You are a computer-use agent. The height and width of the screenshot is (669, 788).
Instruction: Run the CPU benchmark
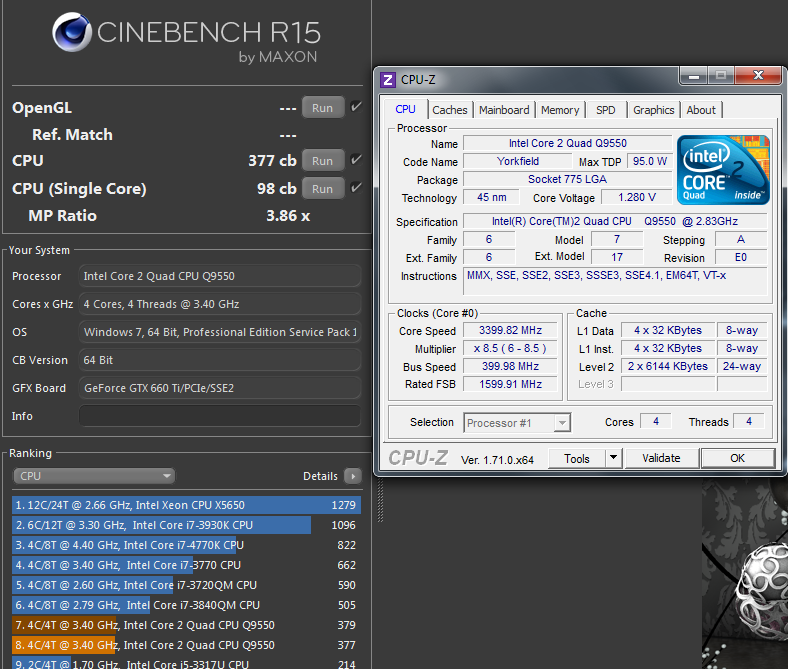click(x=323, y=160)
